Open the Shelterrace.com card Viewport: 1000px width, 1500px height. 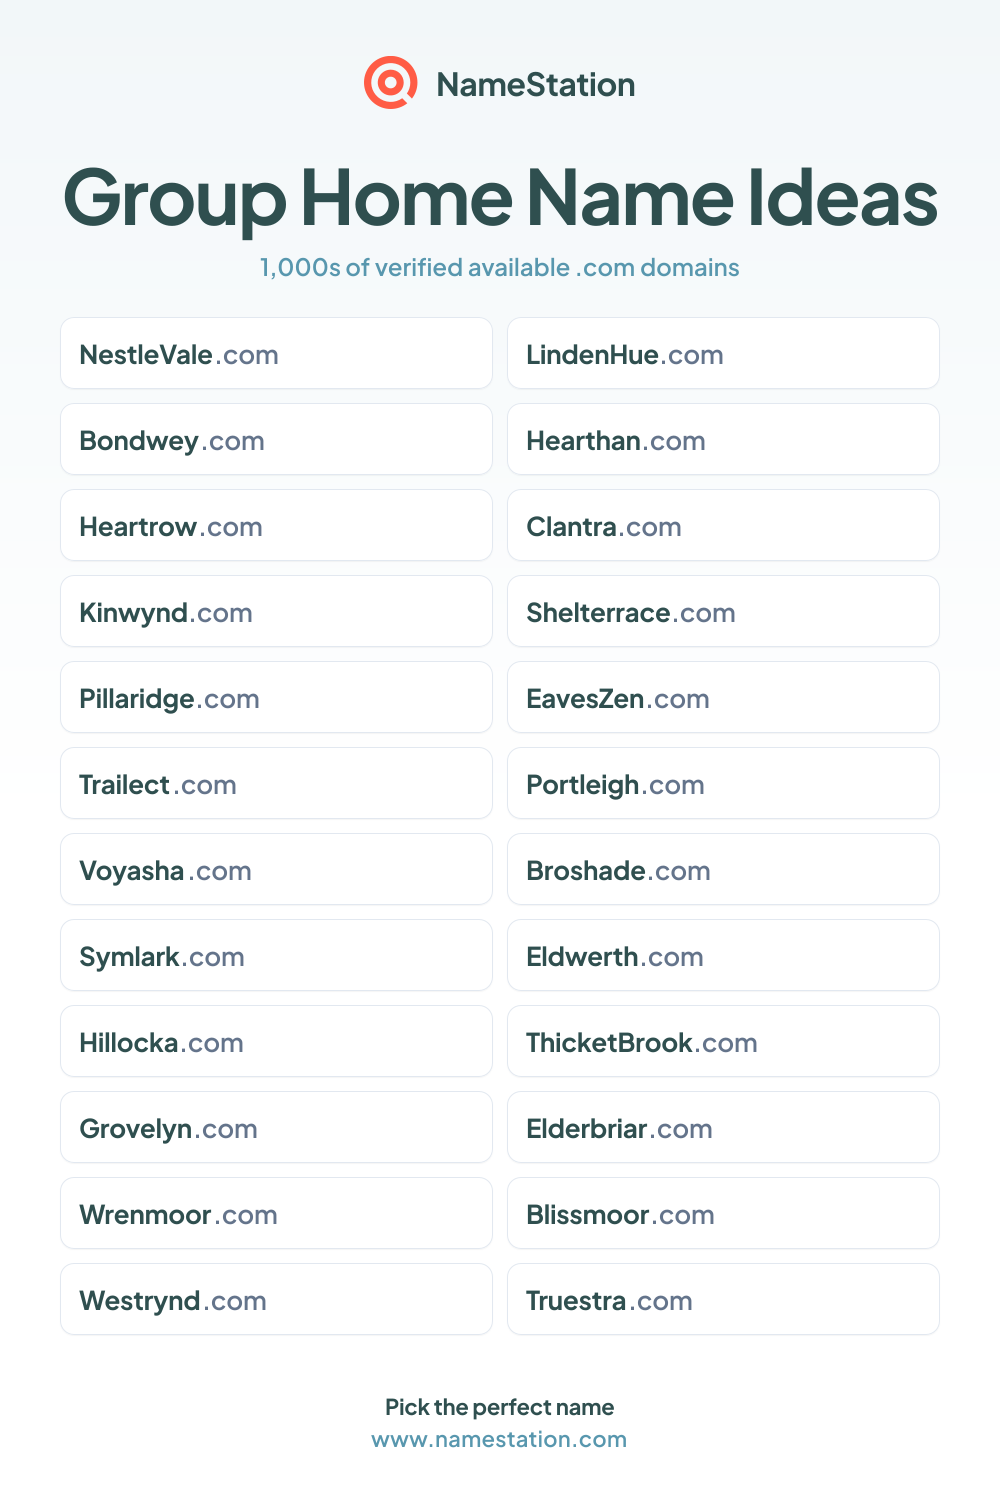723,611
